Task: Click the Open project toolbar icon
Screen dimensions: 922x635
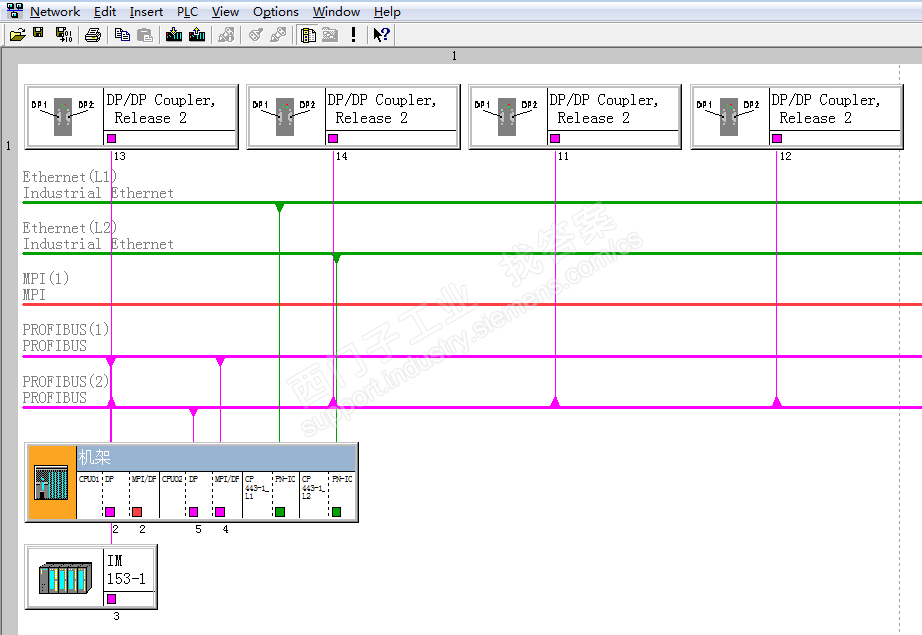Action: coord(18,35)
